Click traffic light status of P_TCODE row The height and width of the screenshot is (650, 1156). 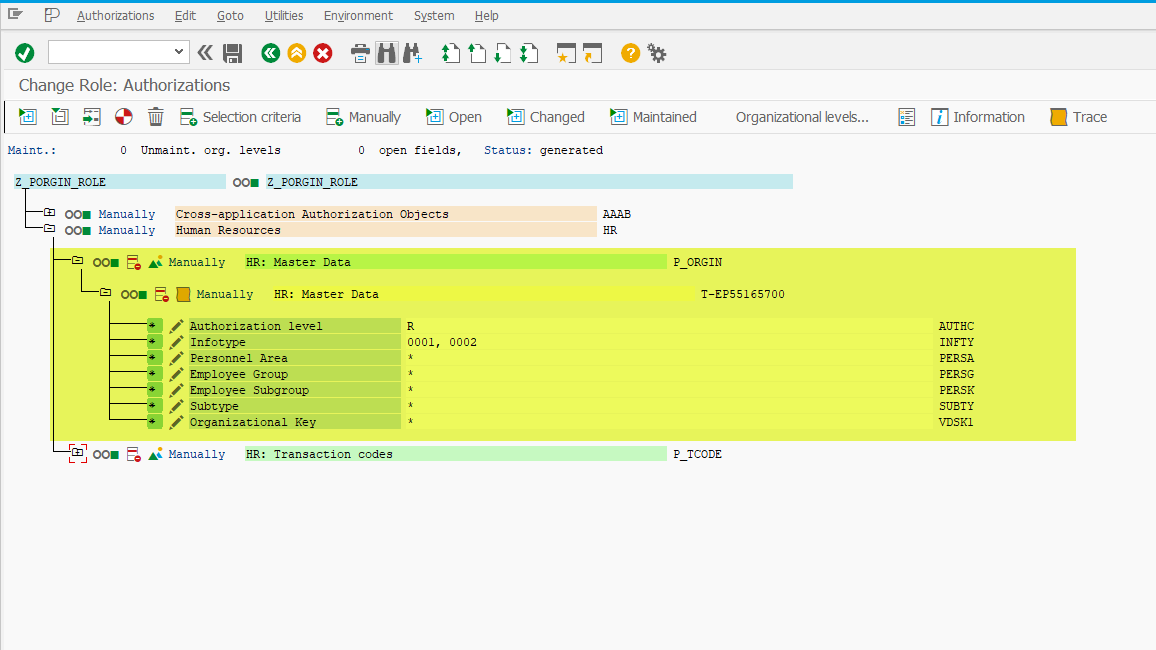tap(105, 455)
